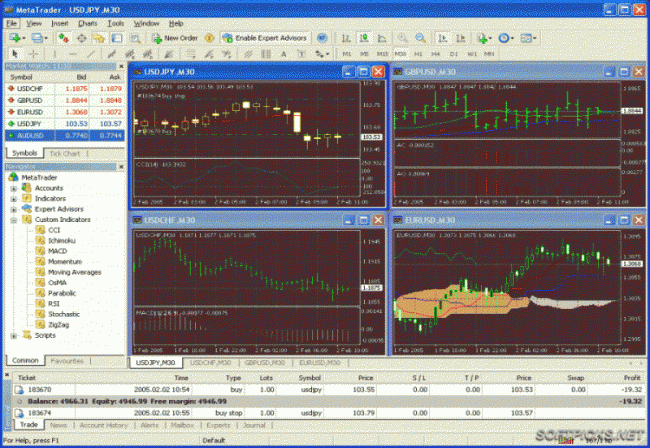650x448 pixels.
Task: Open the Tick Chart tab
Action: pos(65,153)
